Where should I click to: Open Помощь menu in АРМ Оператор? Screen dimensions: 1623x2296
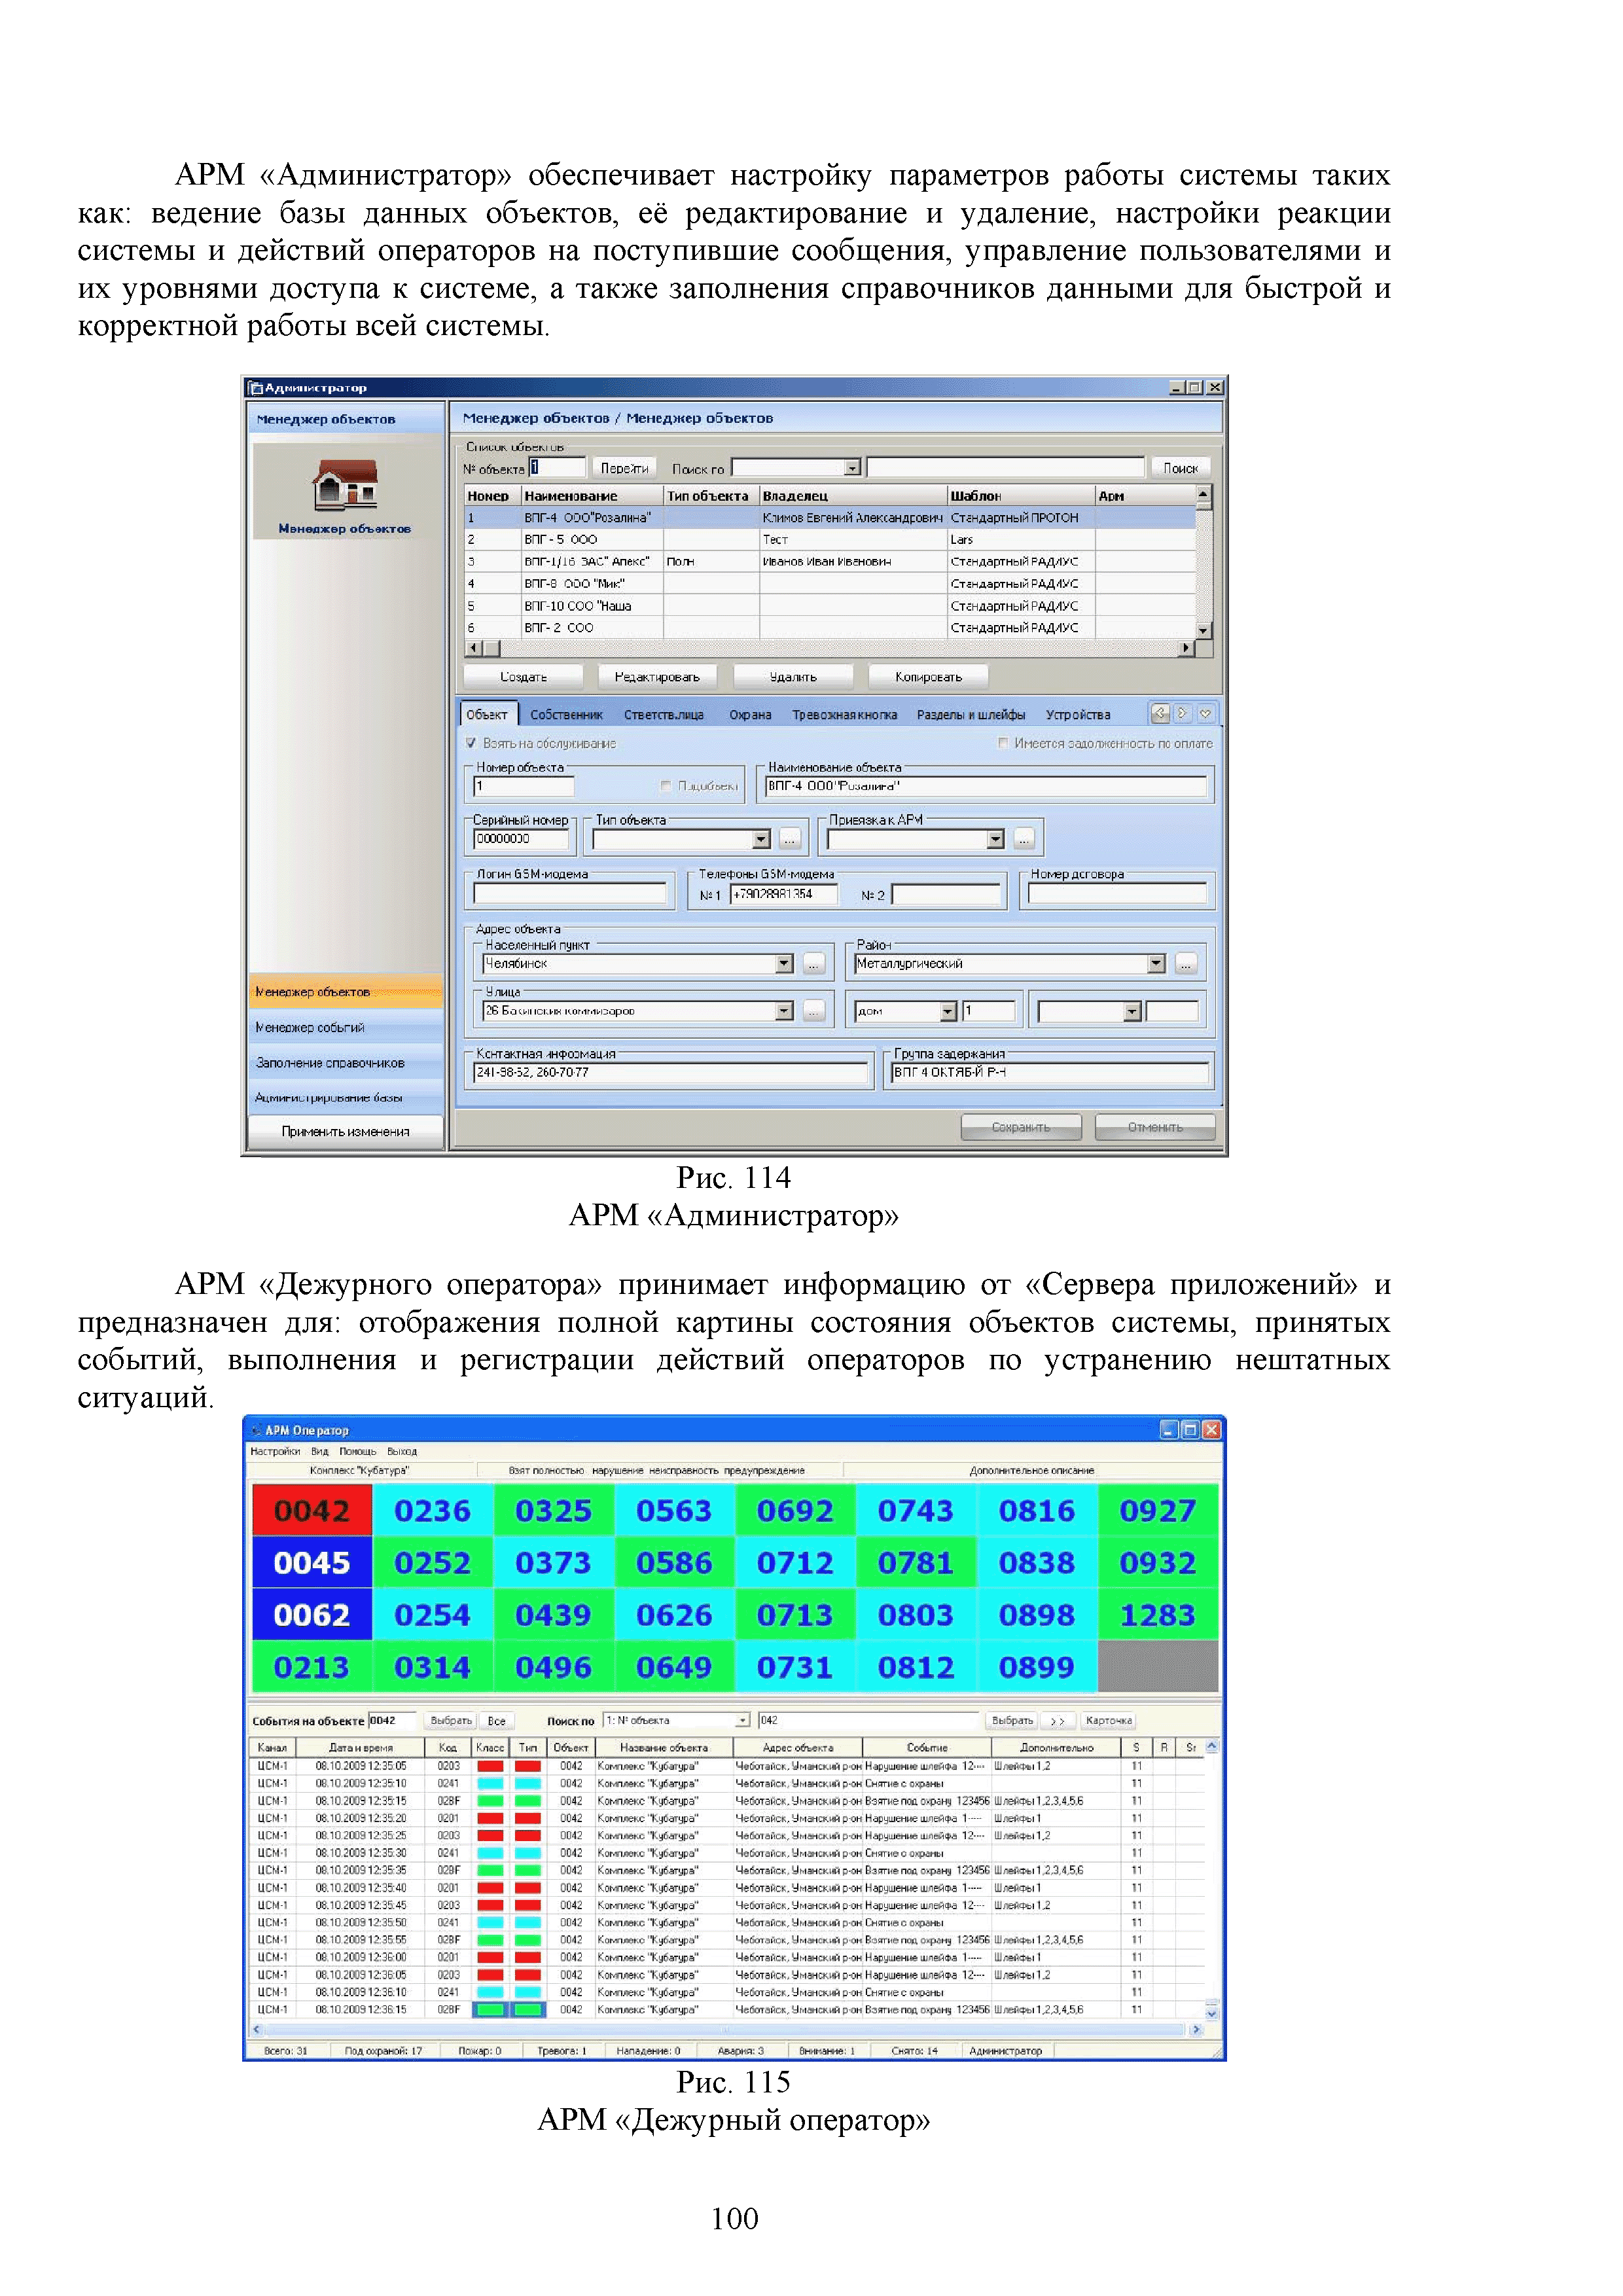tap(357, 1451)
